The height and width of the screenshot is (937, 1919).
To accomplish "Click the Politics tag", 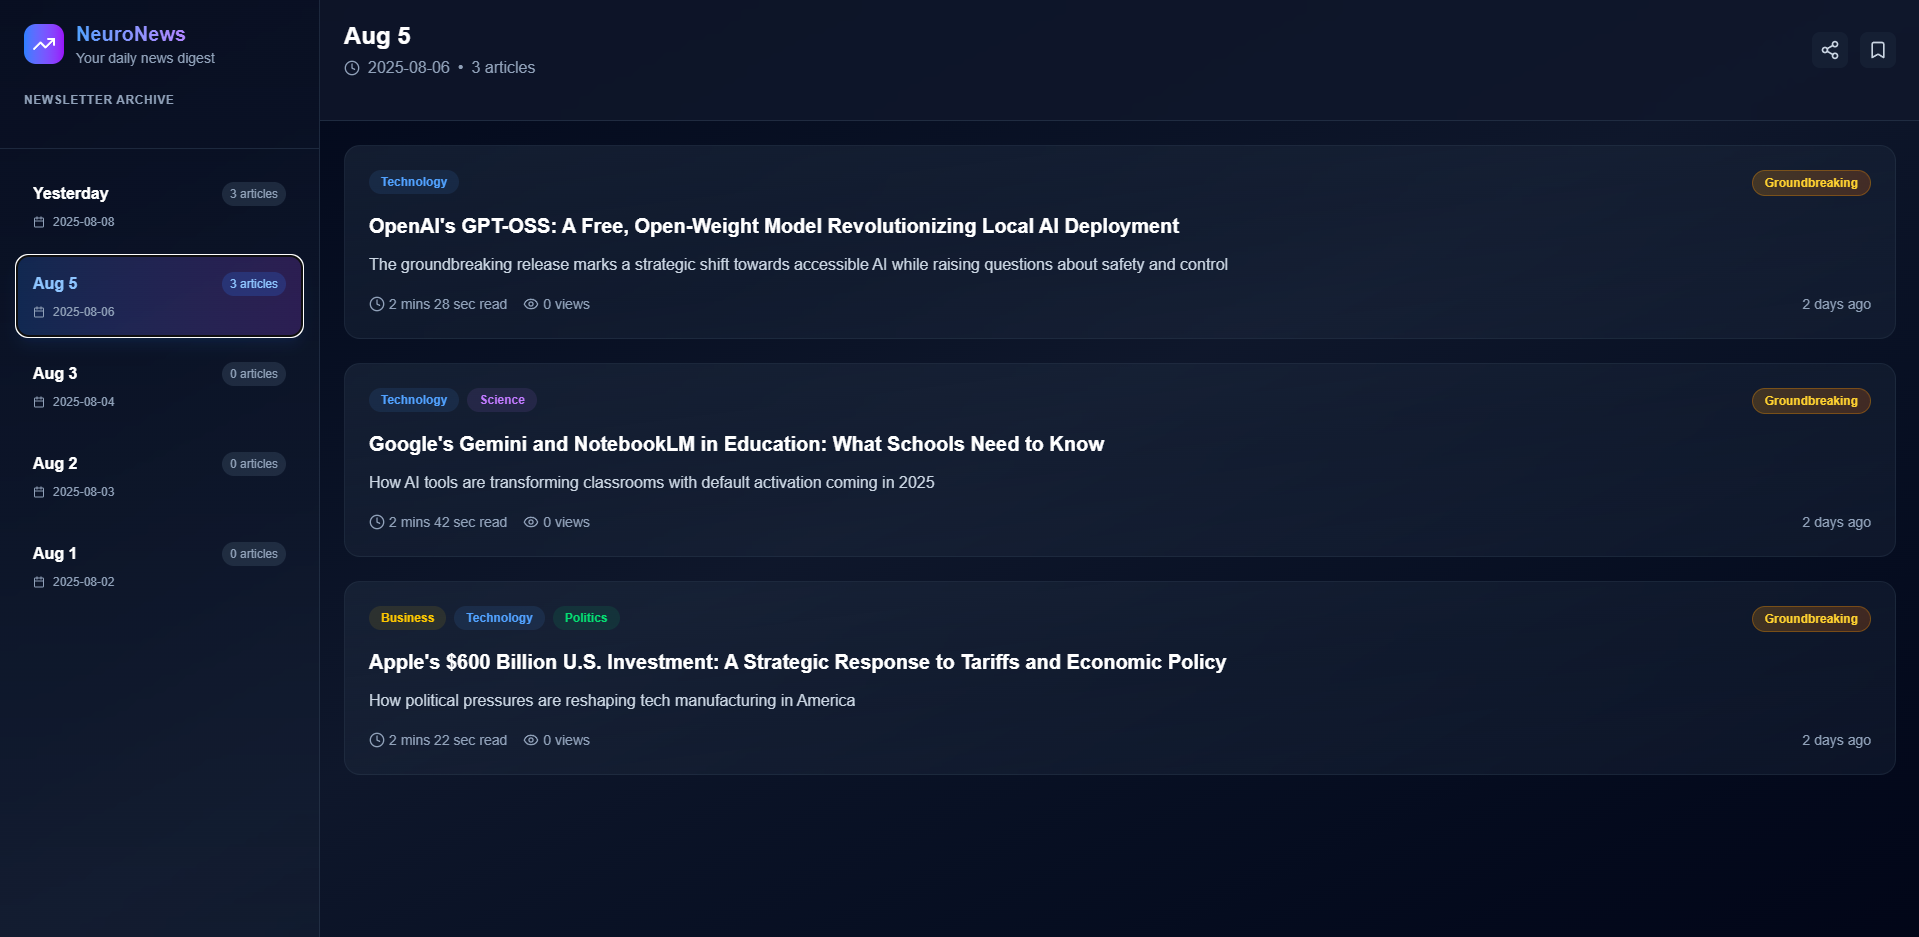I will [x=586, y=618].
